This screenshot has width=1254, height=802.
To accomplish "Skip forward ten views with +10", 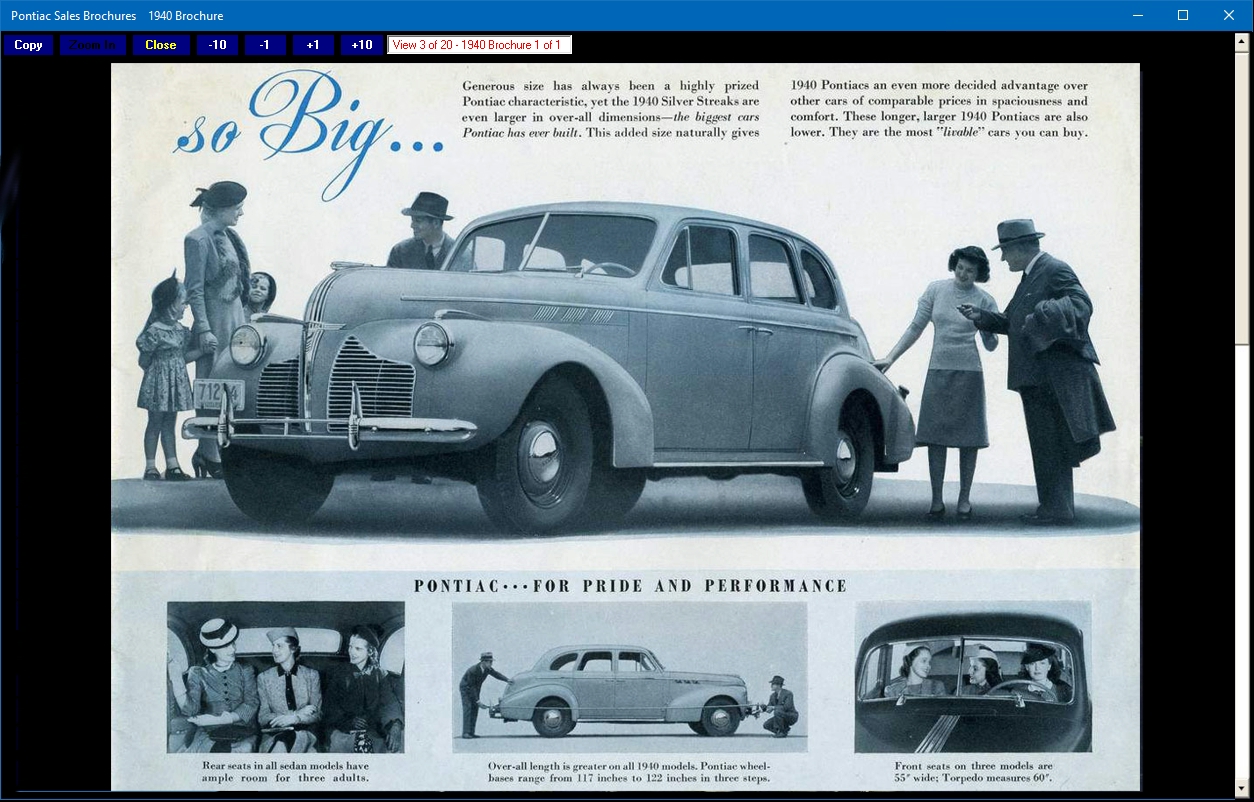I will tap(362, 45).
